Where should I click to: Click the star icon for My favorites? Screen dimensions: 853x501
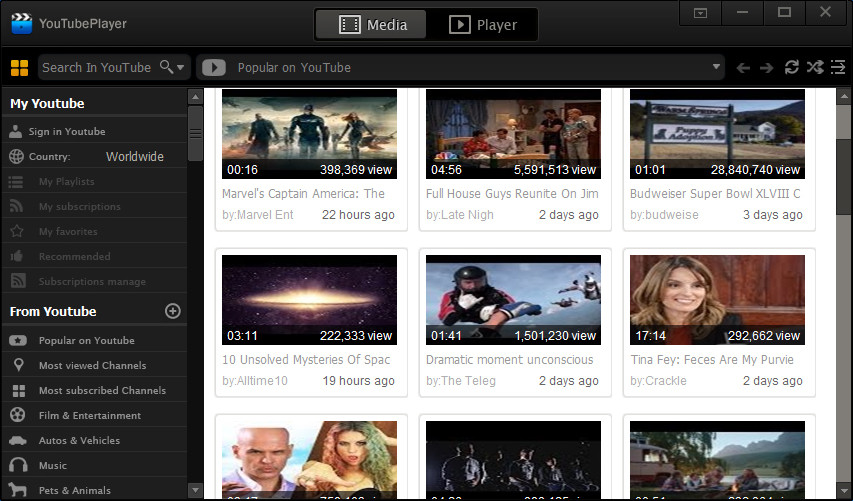17,231
